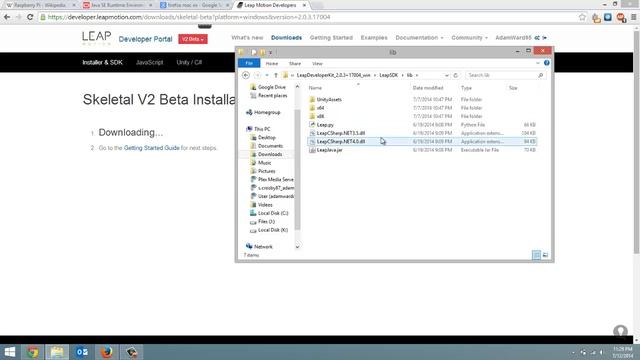Viewport: 640px width, 360px height.
Task: Switch Explorer to details view icon
Action: [536, 255]
